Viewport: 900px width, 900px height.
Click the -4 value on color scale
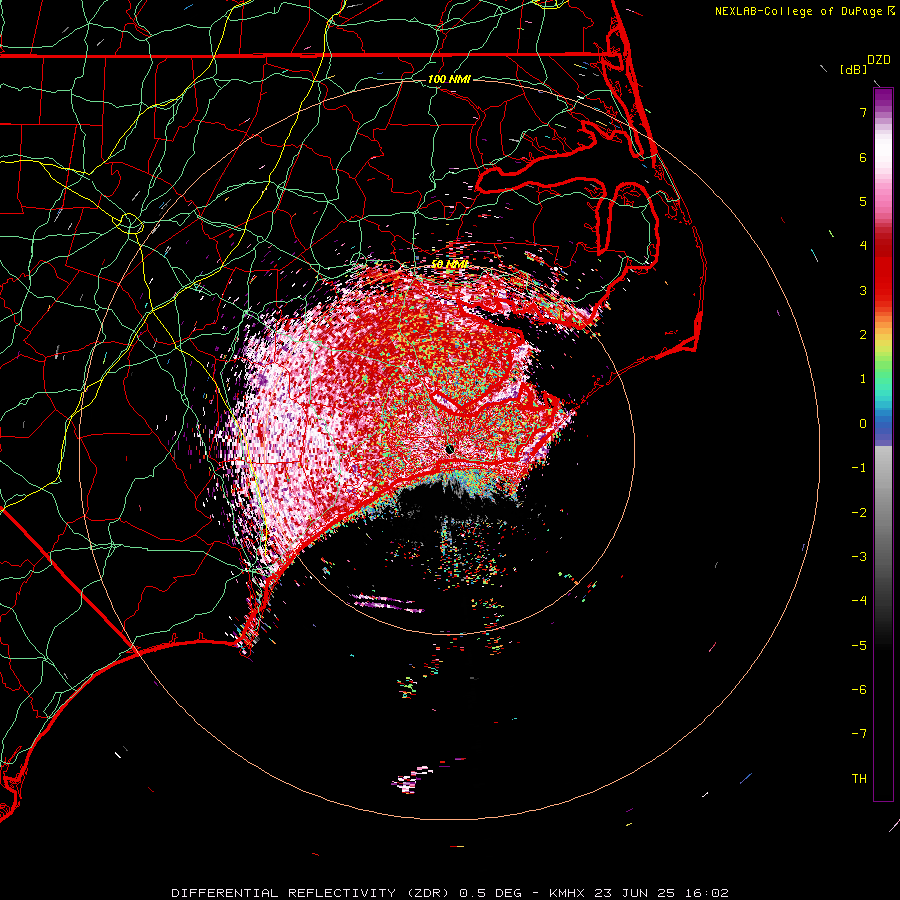coord(859,601)
